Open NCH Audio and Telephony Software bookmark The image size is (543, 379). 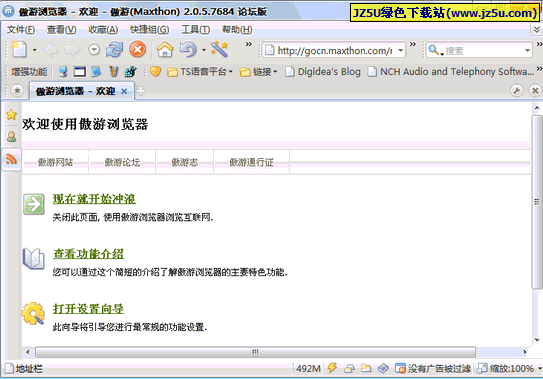point(451,72)
